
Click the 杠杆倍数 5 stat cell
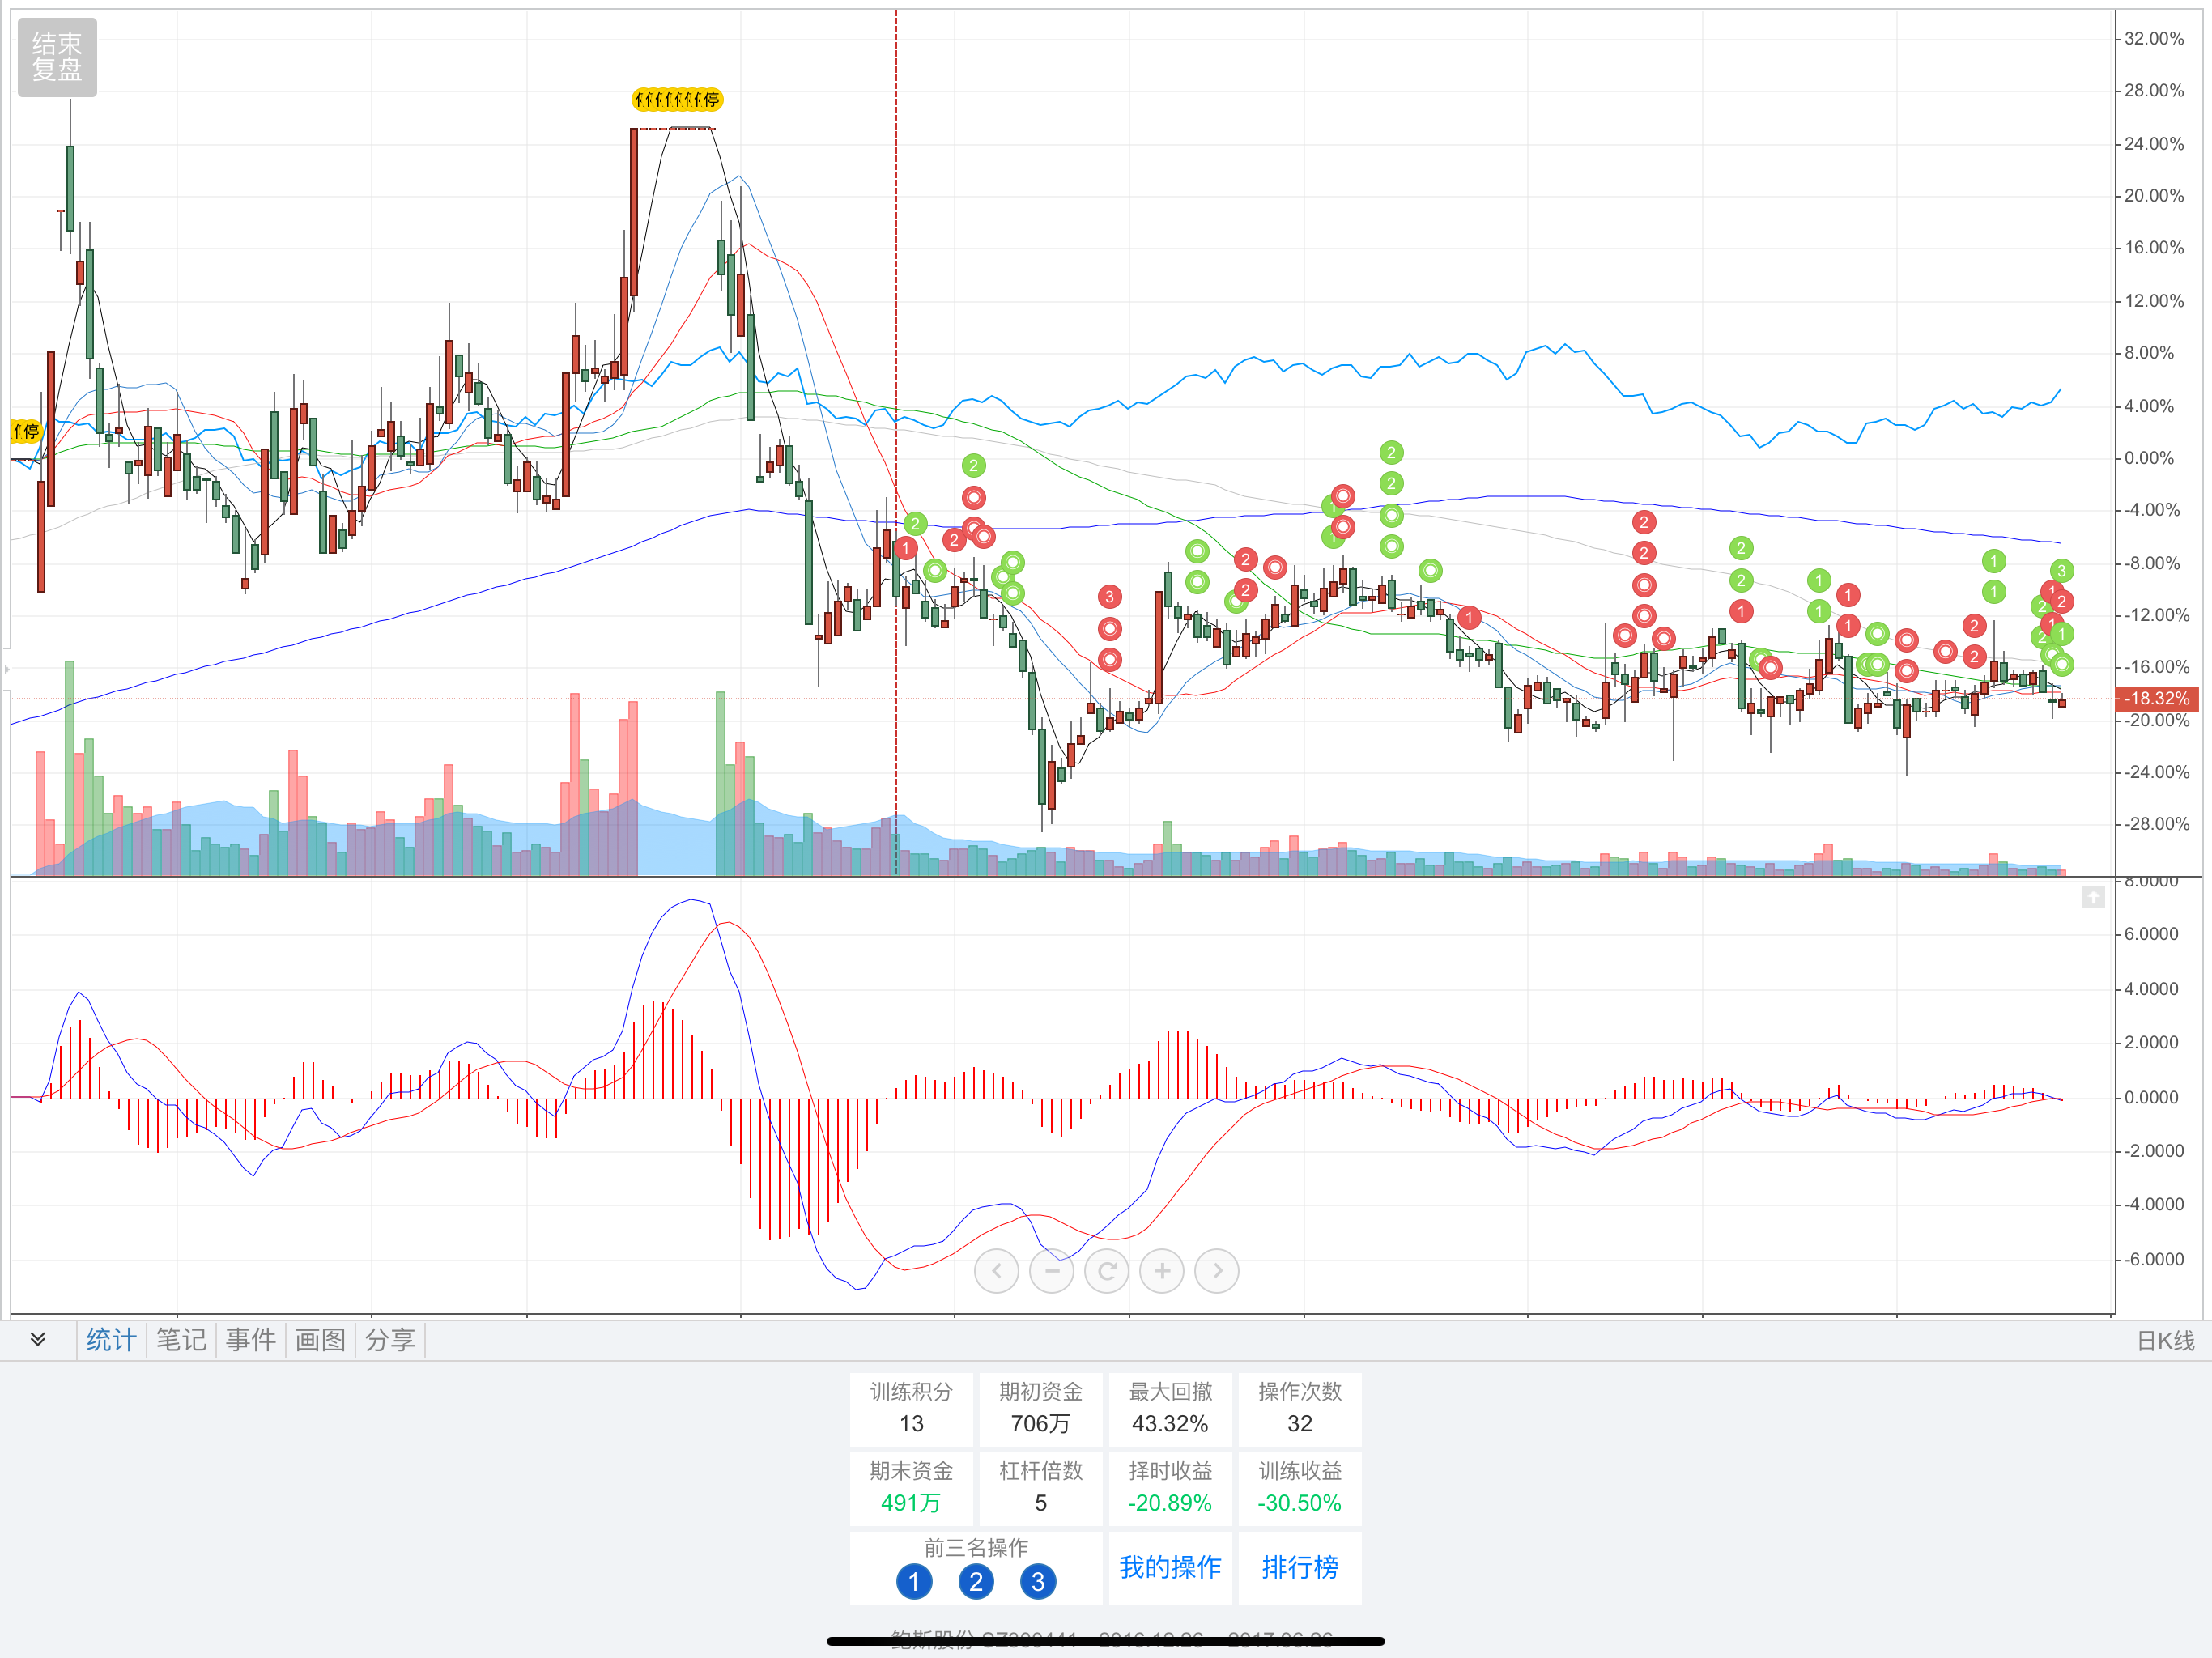(x=1040, y=1487)
